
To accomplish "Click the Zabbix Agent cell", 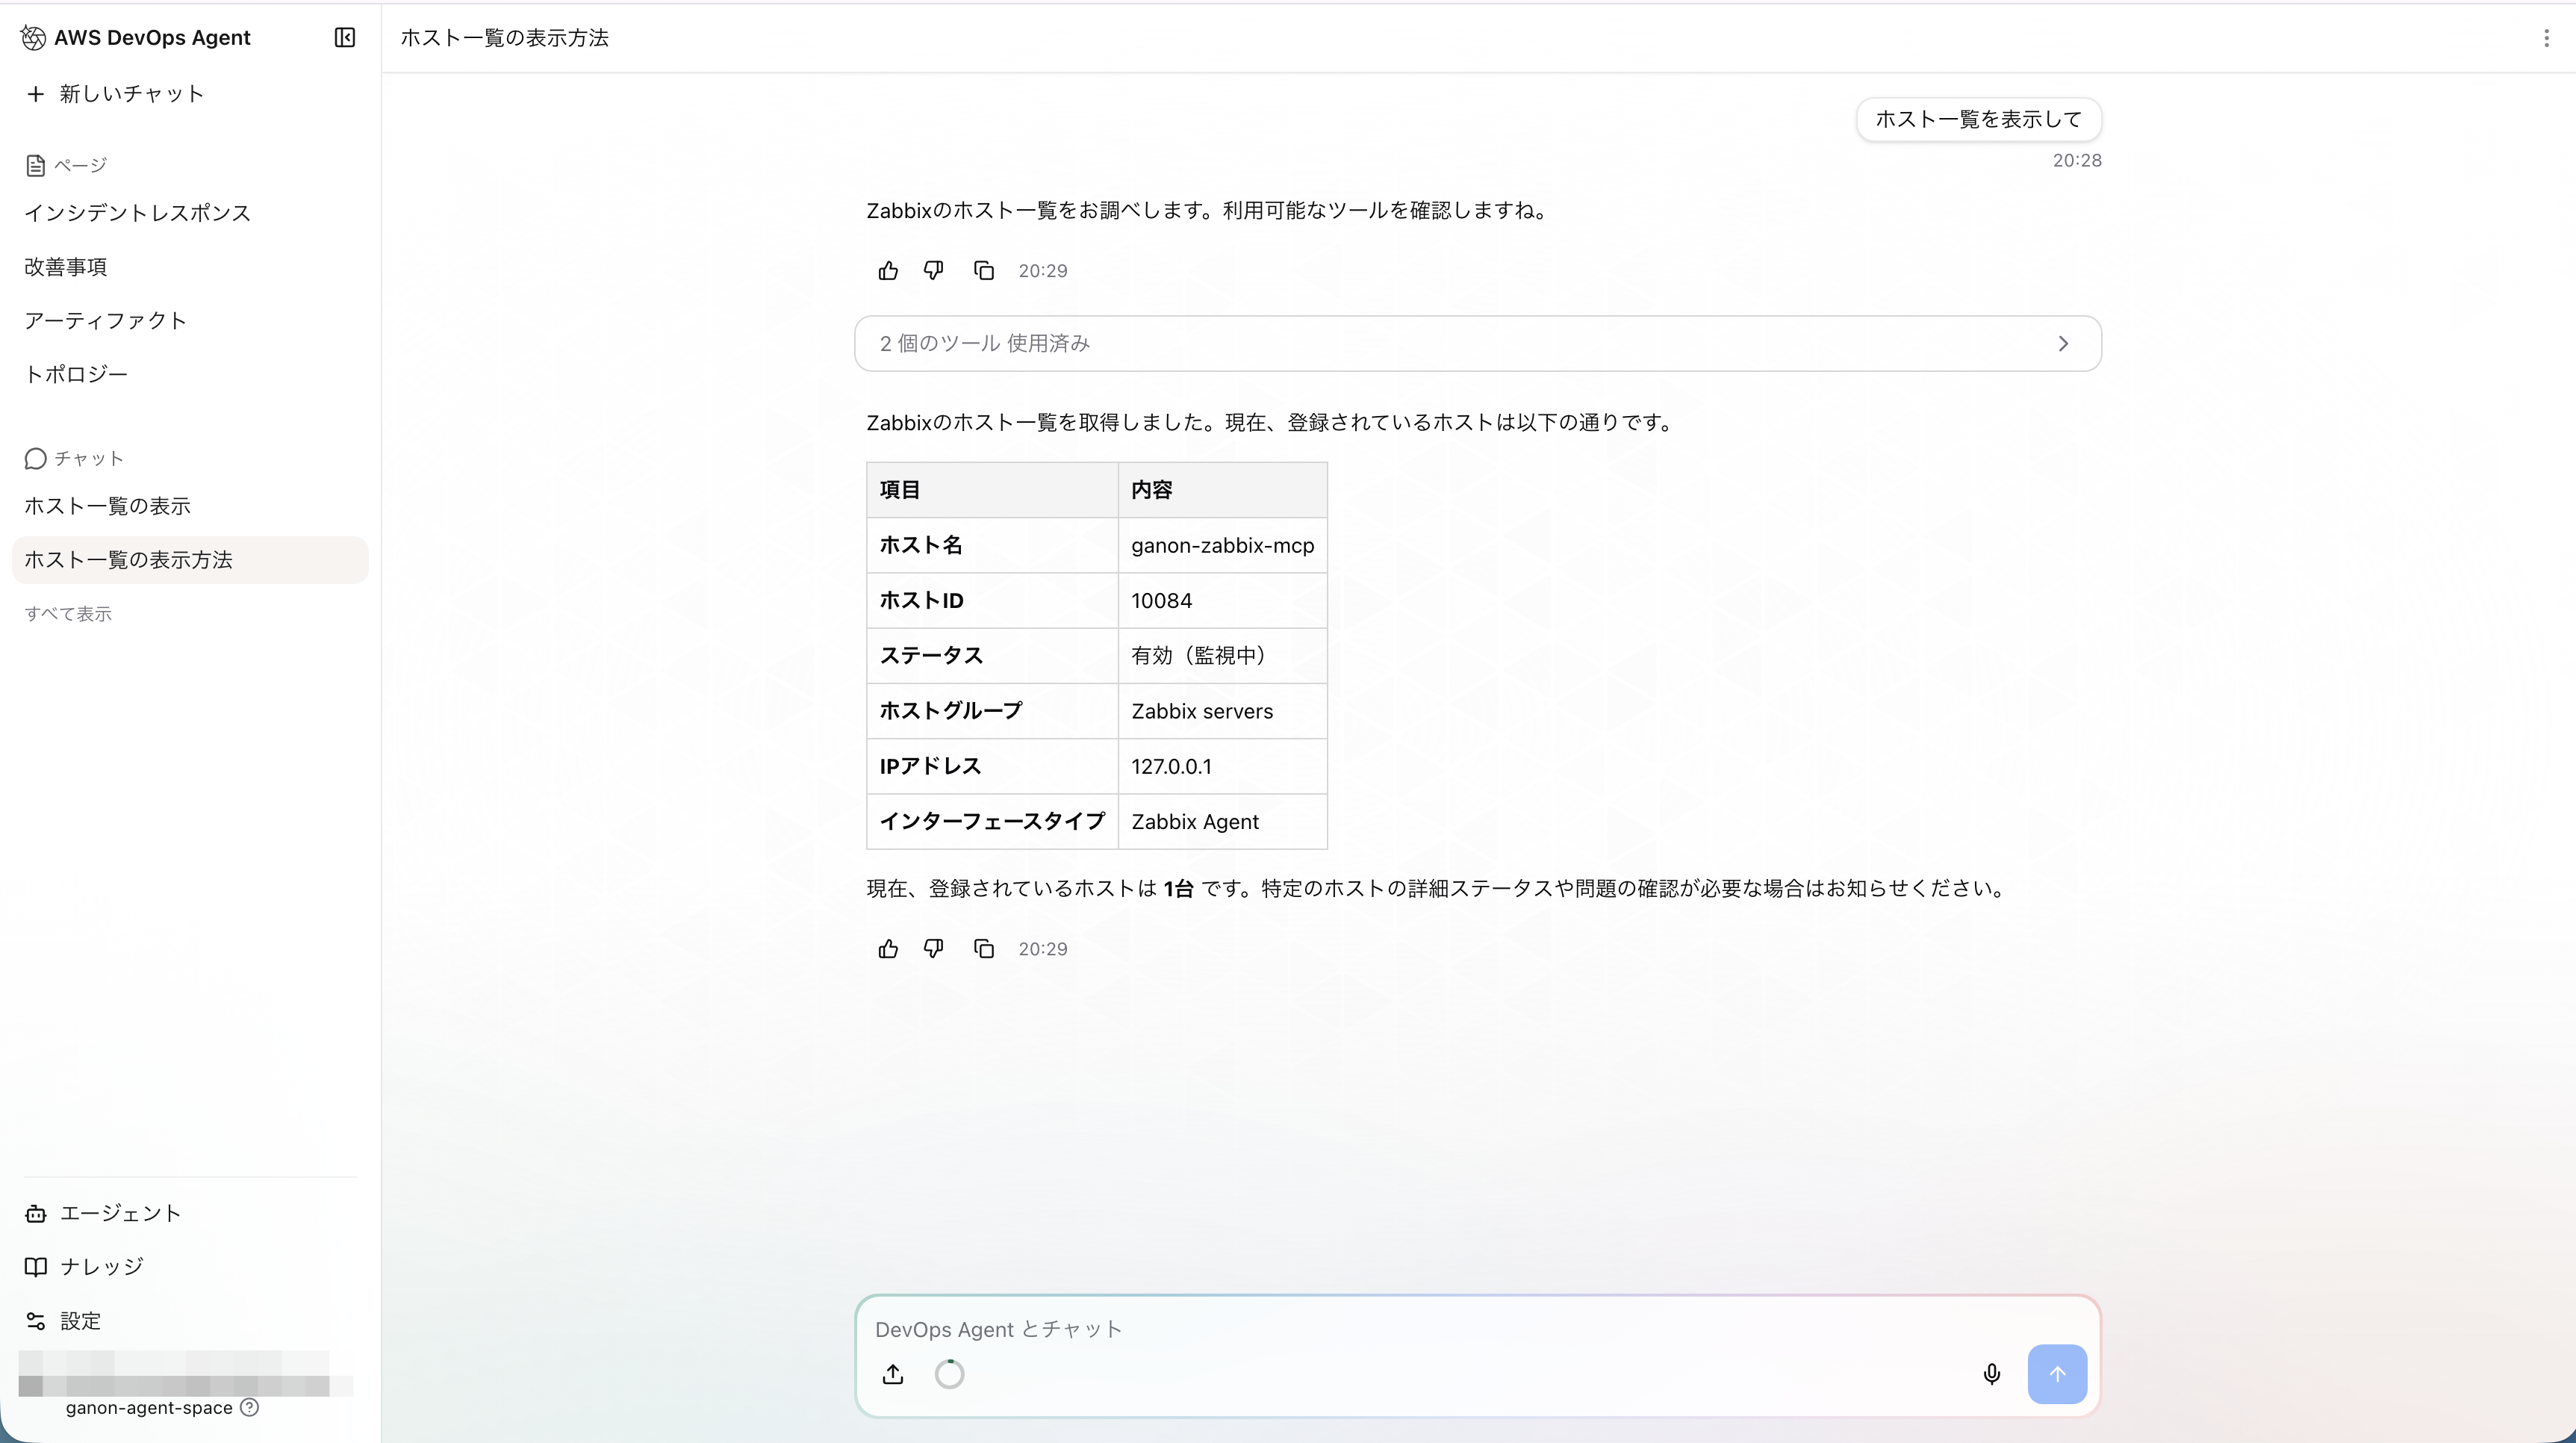I will tap(1222, 822).
